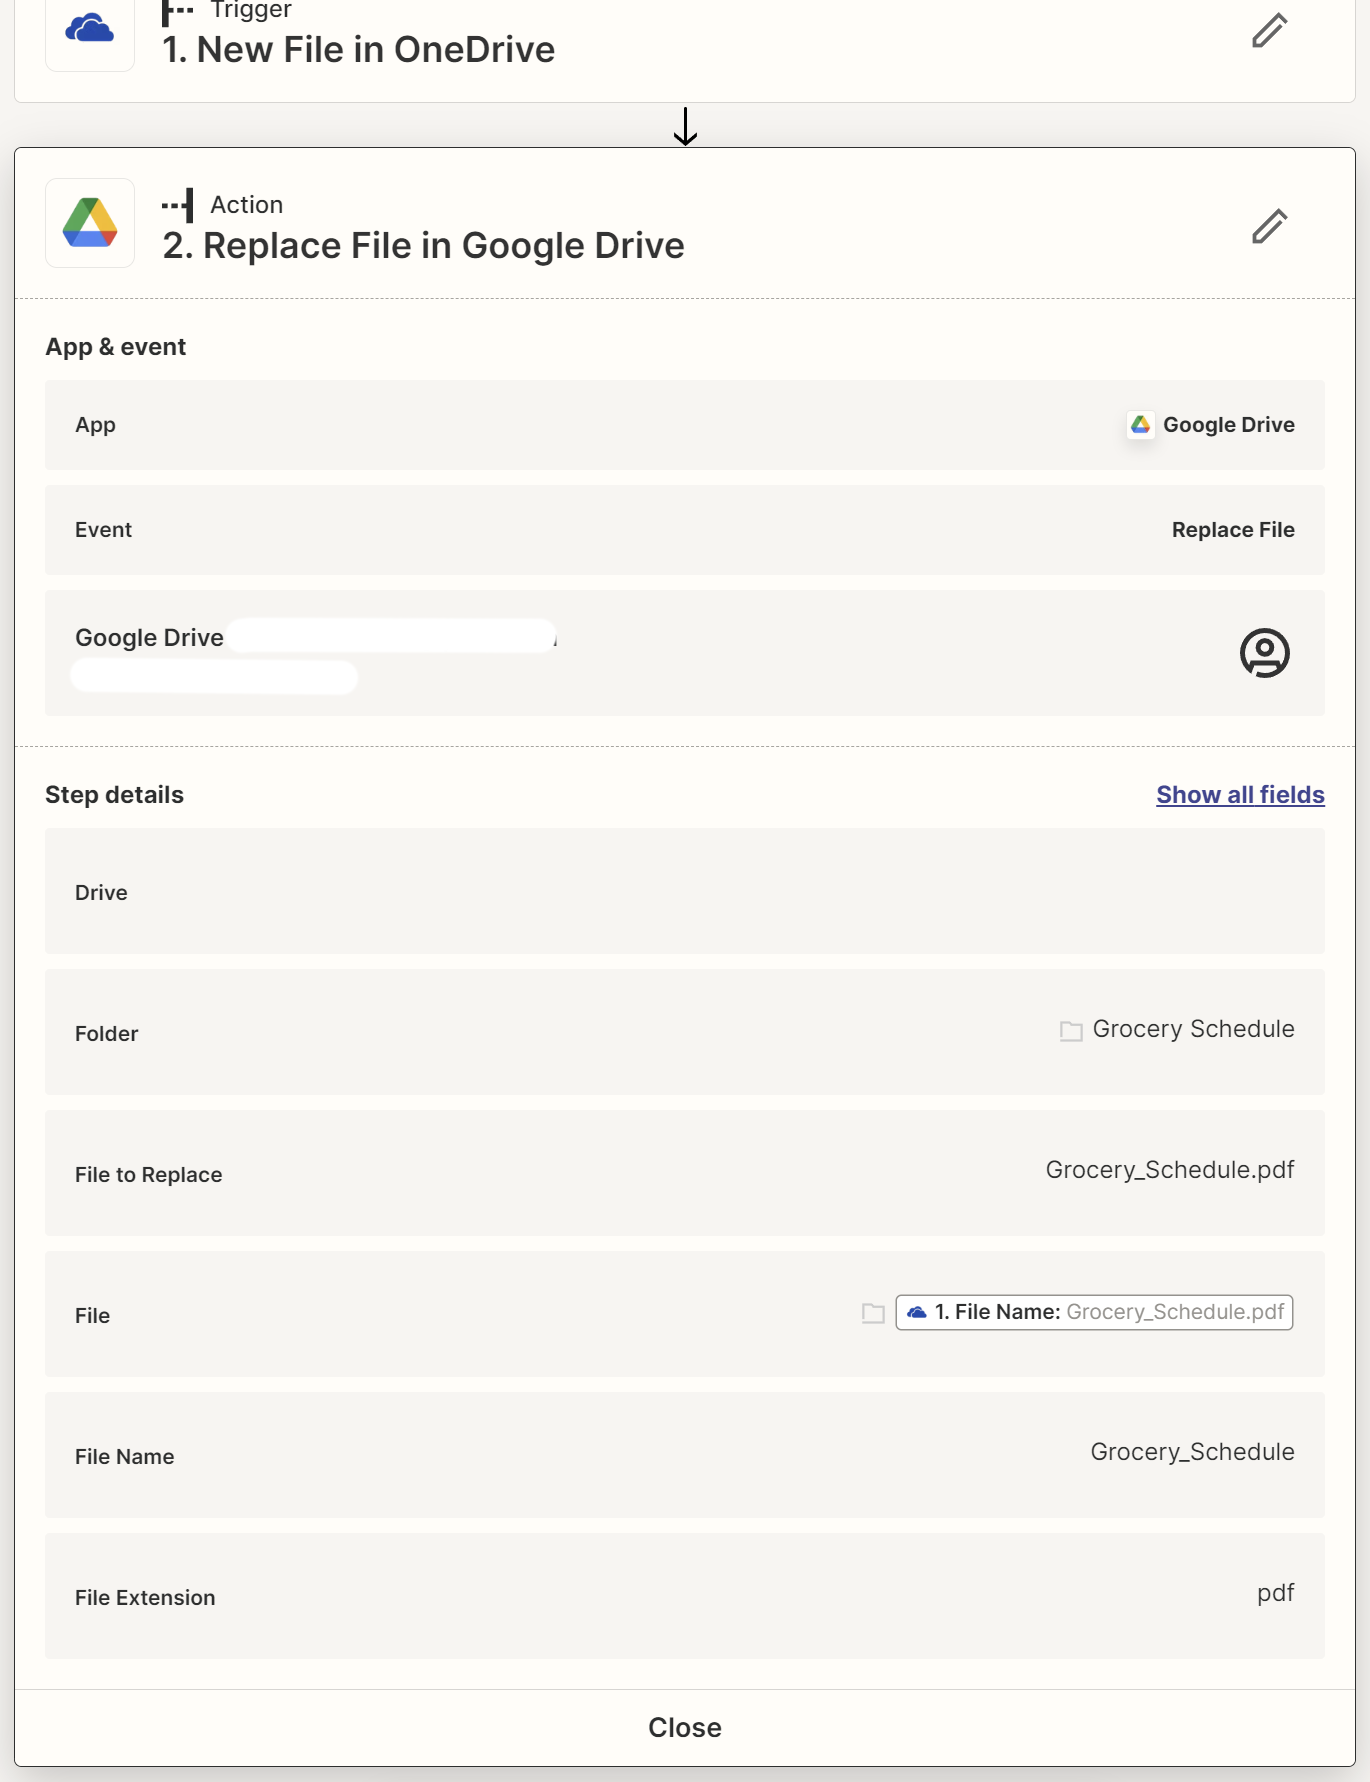Click the Action step type icon
This screenshot has width=1370, height=1782.
(178, 205)
